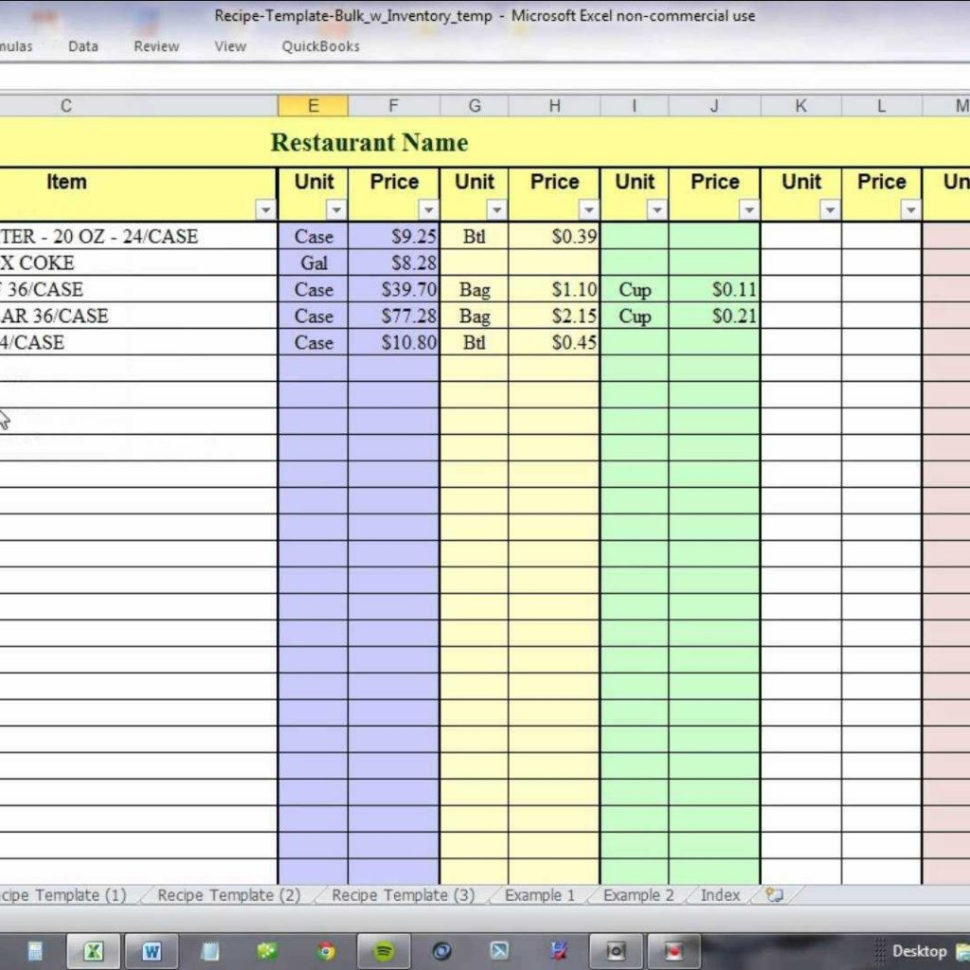Open the AutoFilter dropdown on the Item column
Viewport: 970px width, 970px height.
click(266, 210)
